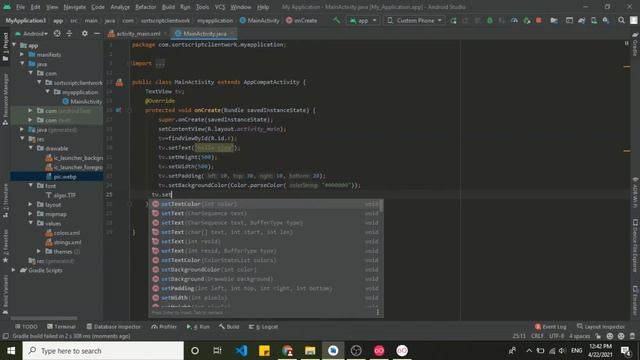Open the Gradle side panel
Image resolution: width=640 pixels, height=360 pixels.
tap(635, 45)
